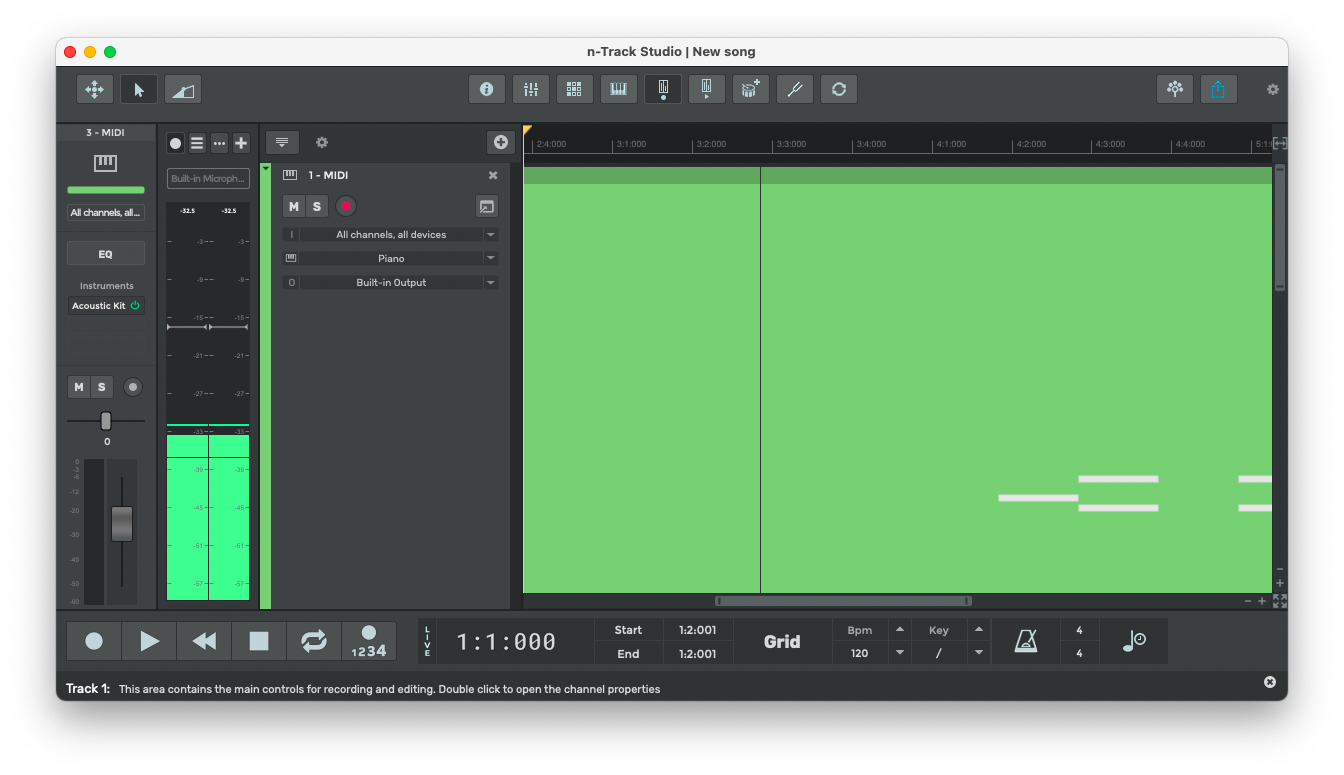Rewind to the song start
The width and height of the screenshot is (1344, 775).
click(204, 641)
